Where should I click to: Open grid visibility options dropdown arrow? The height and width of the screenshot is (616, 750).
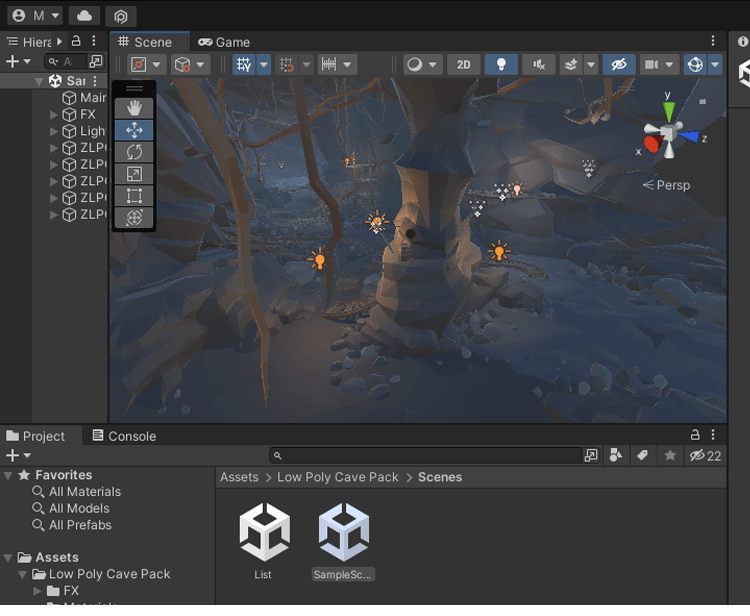tap(264, 65)
